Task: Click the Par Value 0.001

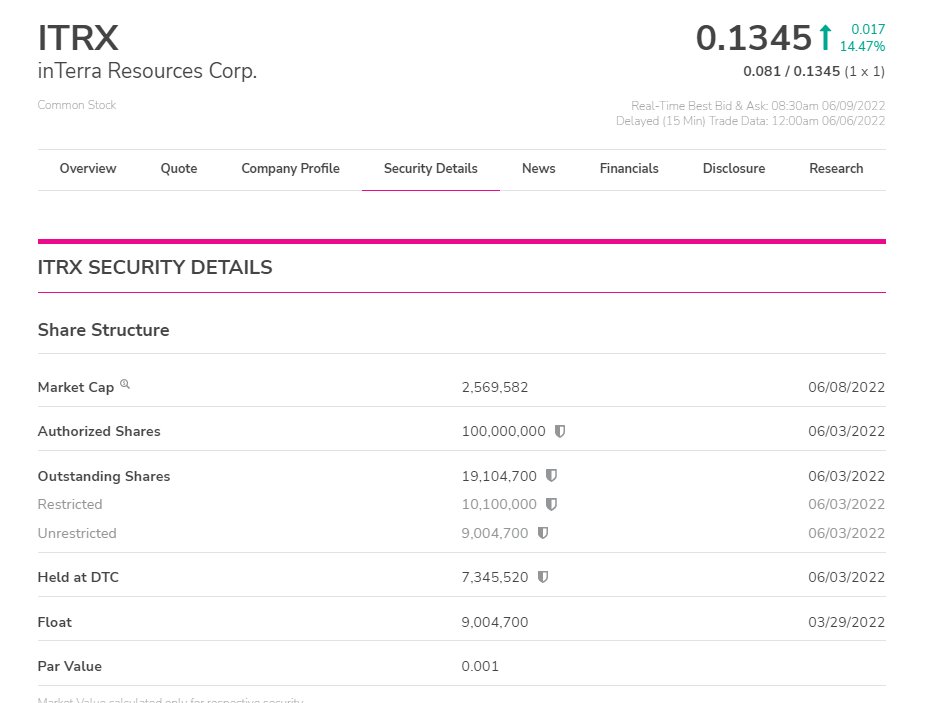Action: [x=480, y=666]
